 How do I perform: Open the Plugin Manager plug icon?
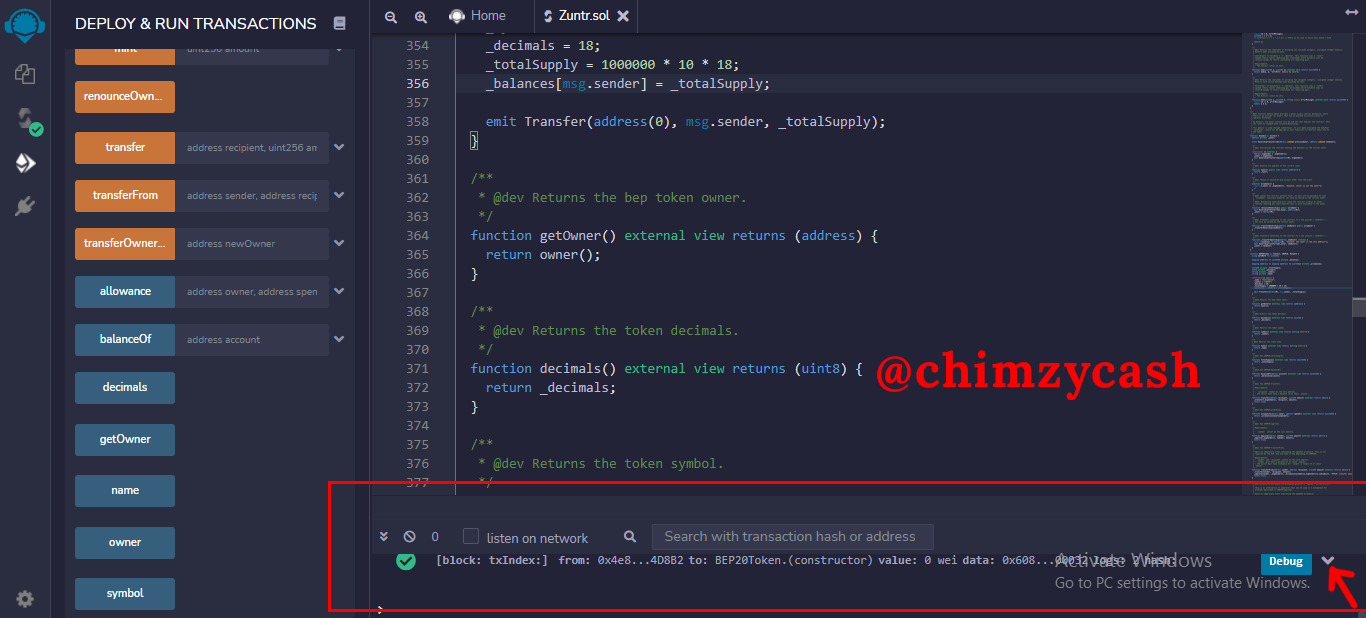(x=25, y=206)
